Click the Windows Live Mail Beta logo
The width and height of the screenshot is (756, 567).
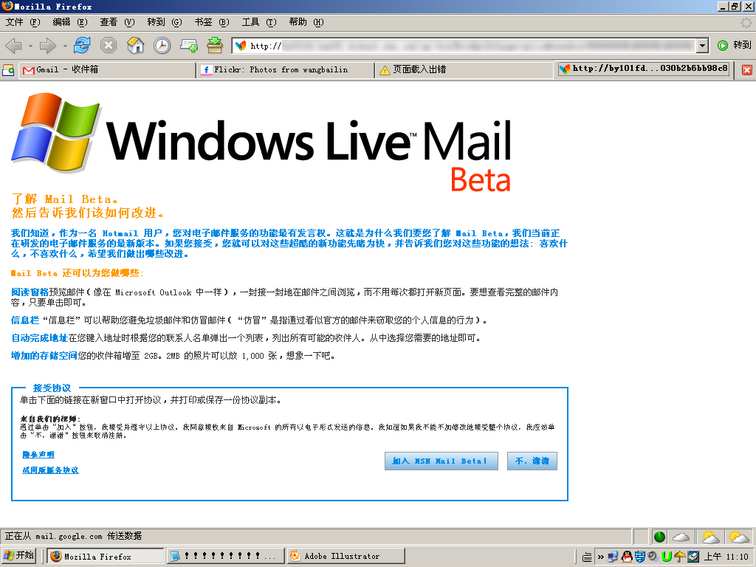261,142
